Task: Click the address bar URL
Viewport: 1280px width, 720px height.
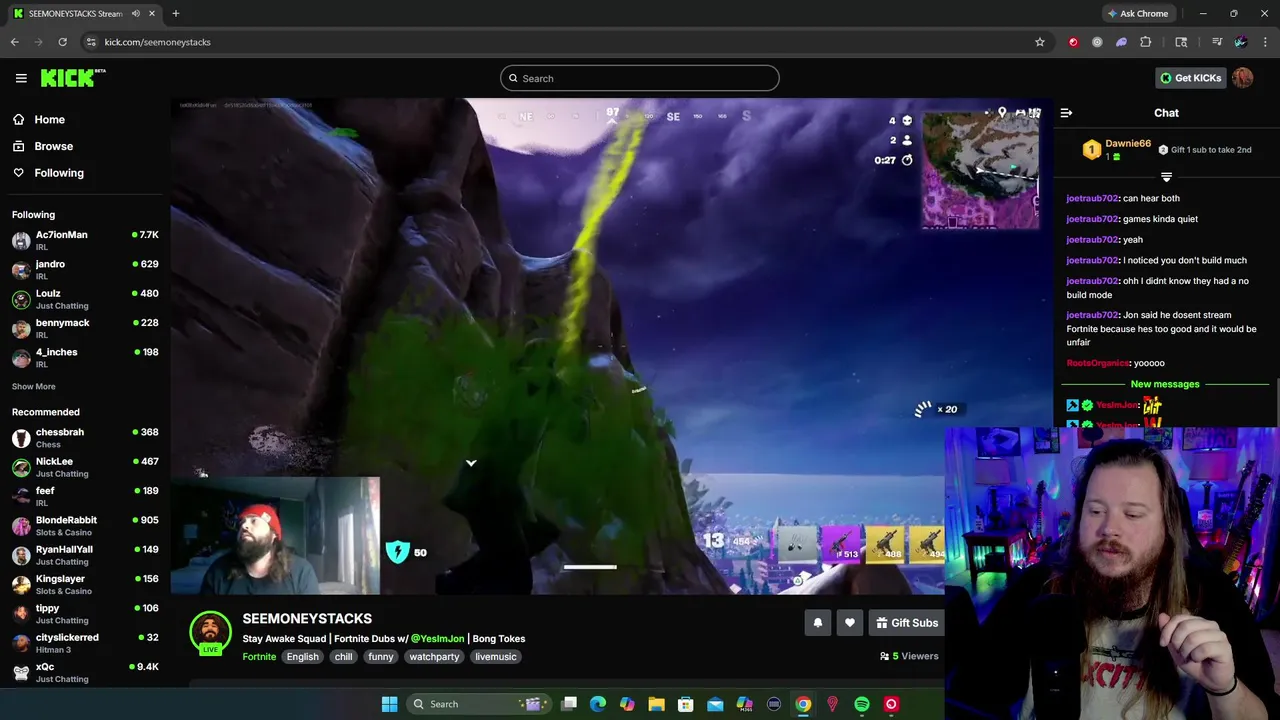Action: 157,42
